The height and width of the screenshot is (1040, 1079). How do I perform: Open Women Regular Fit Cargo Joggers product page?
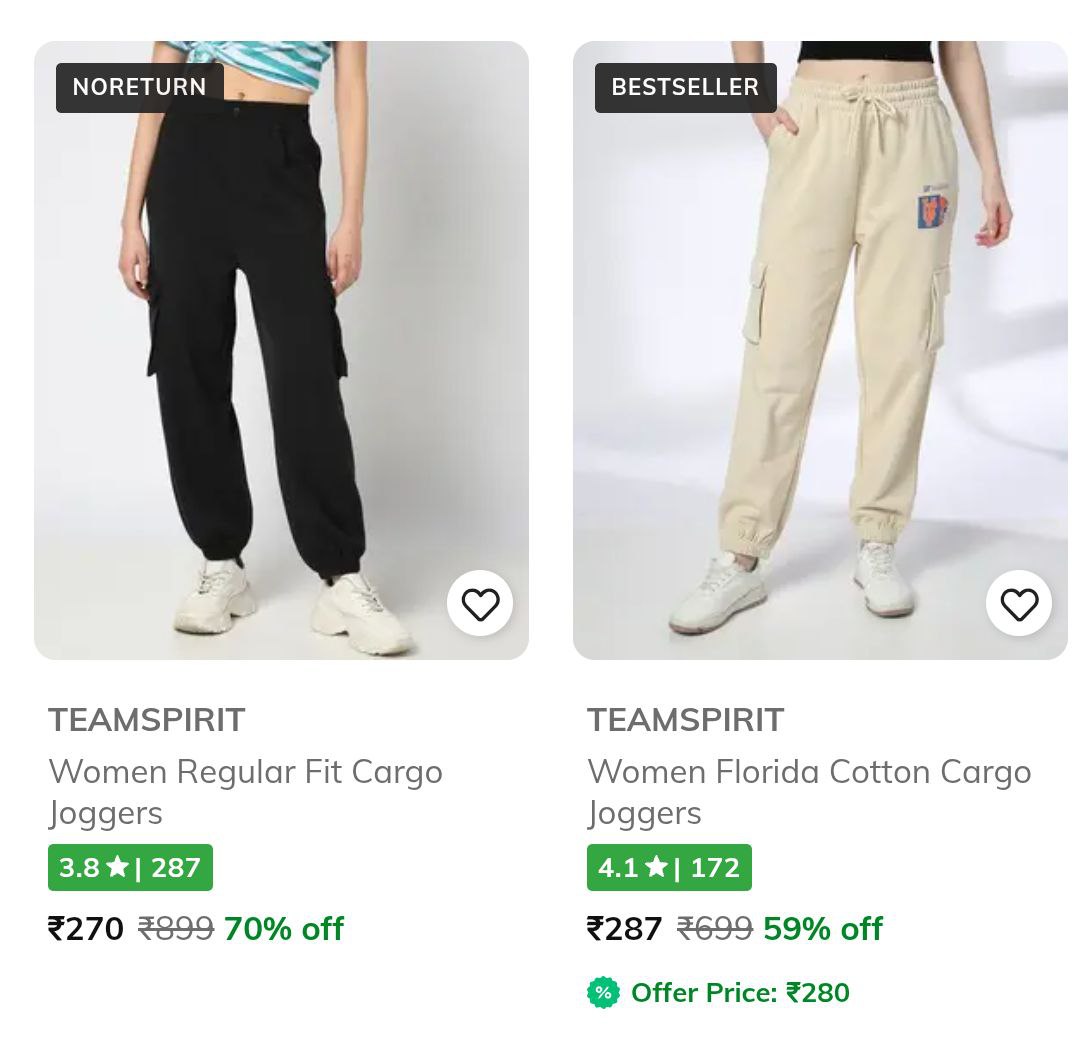coord(245,791)
